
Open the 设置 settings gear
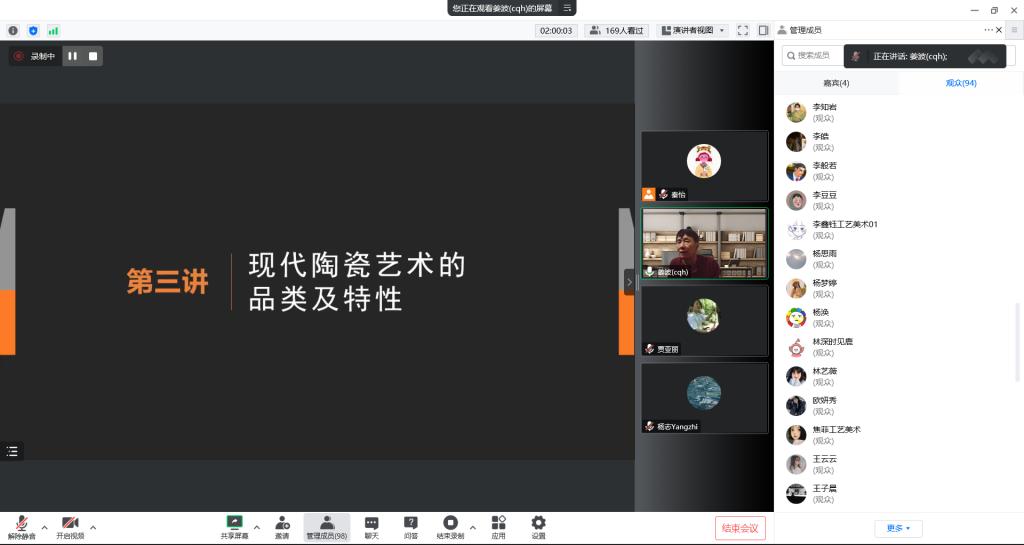(x=538, y=526)
